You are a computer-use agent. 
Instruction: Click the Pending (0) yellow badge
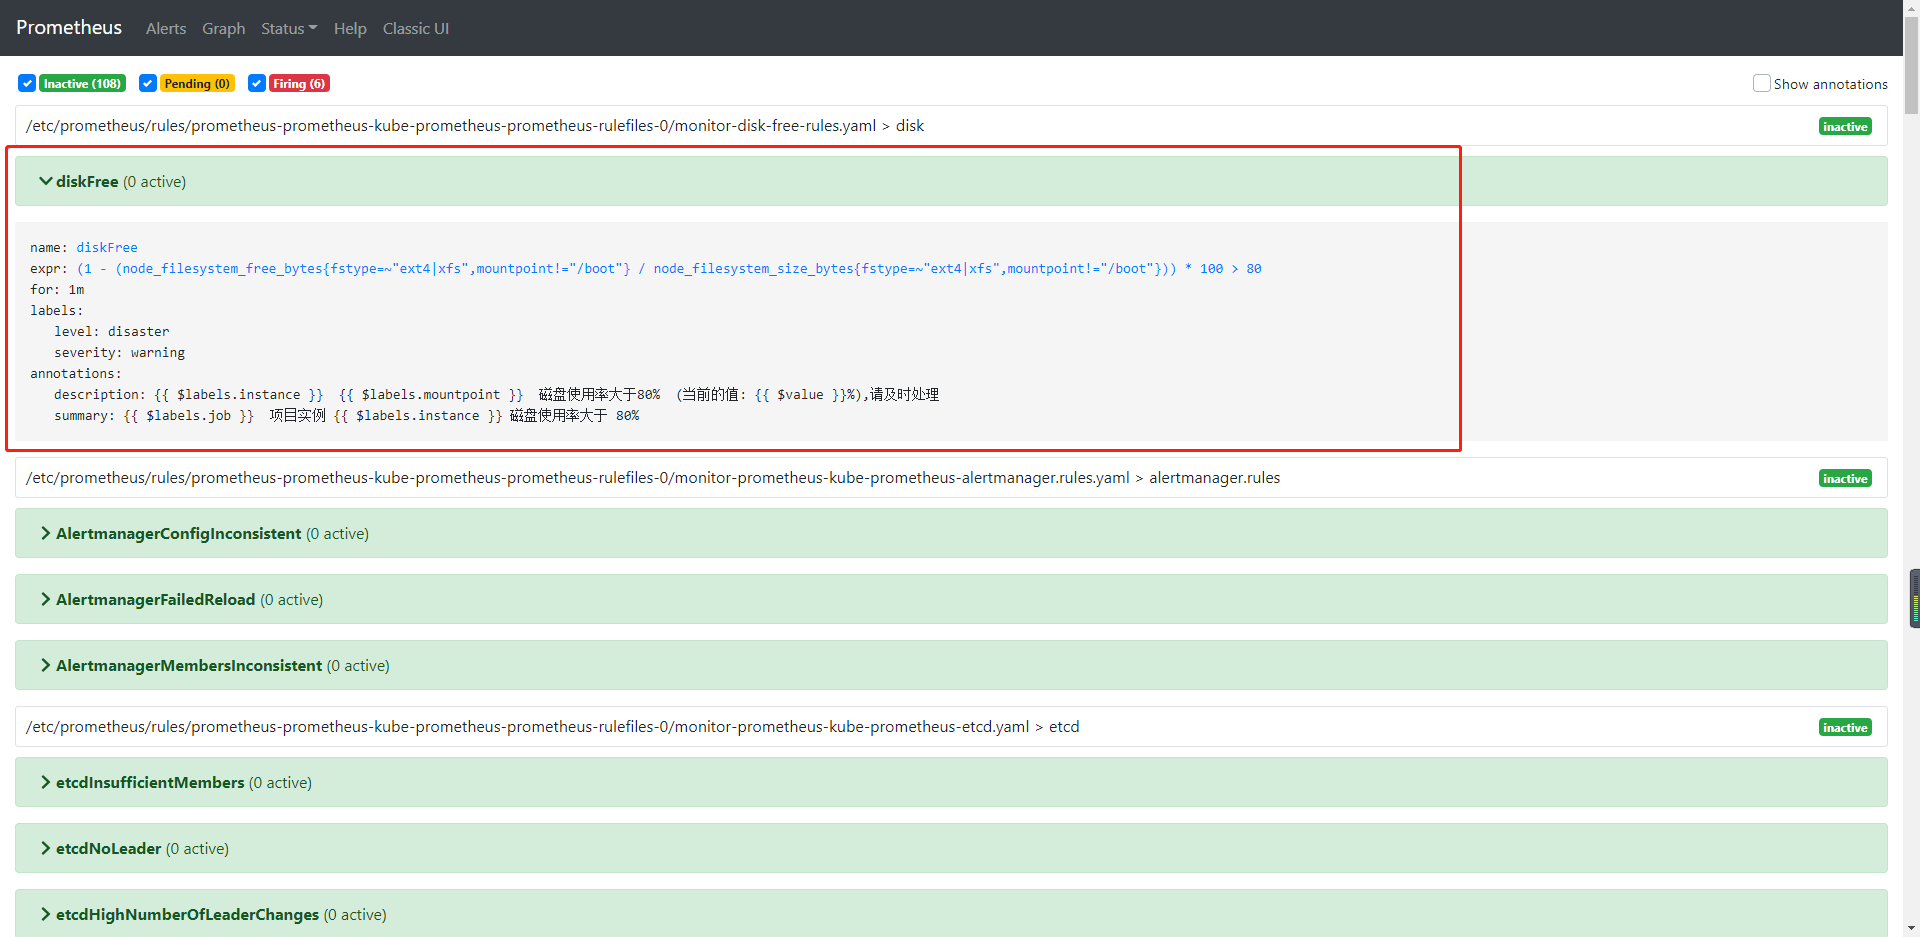197,84
